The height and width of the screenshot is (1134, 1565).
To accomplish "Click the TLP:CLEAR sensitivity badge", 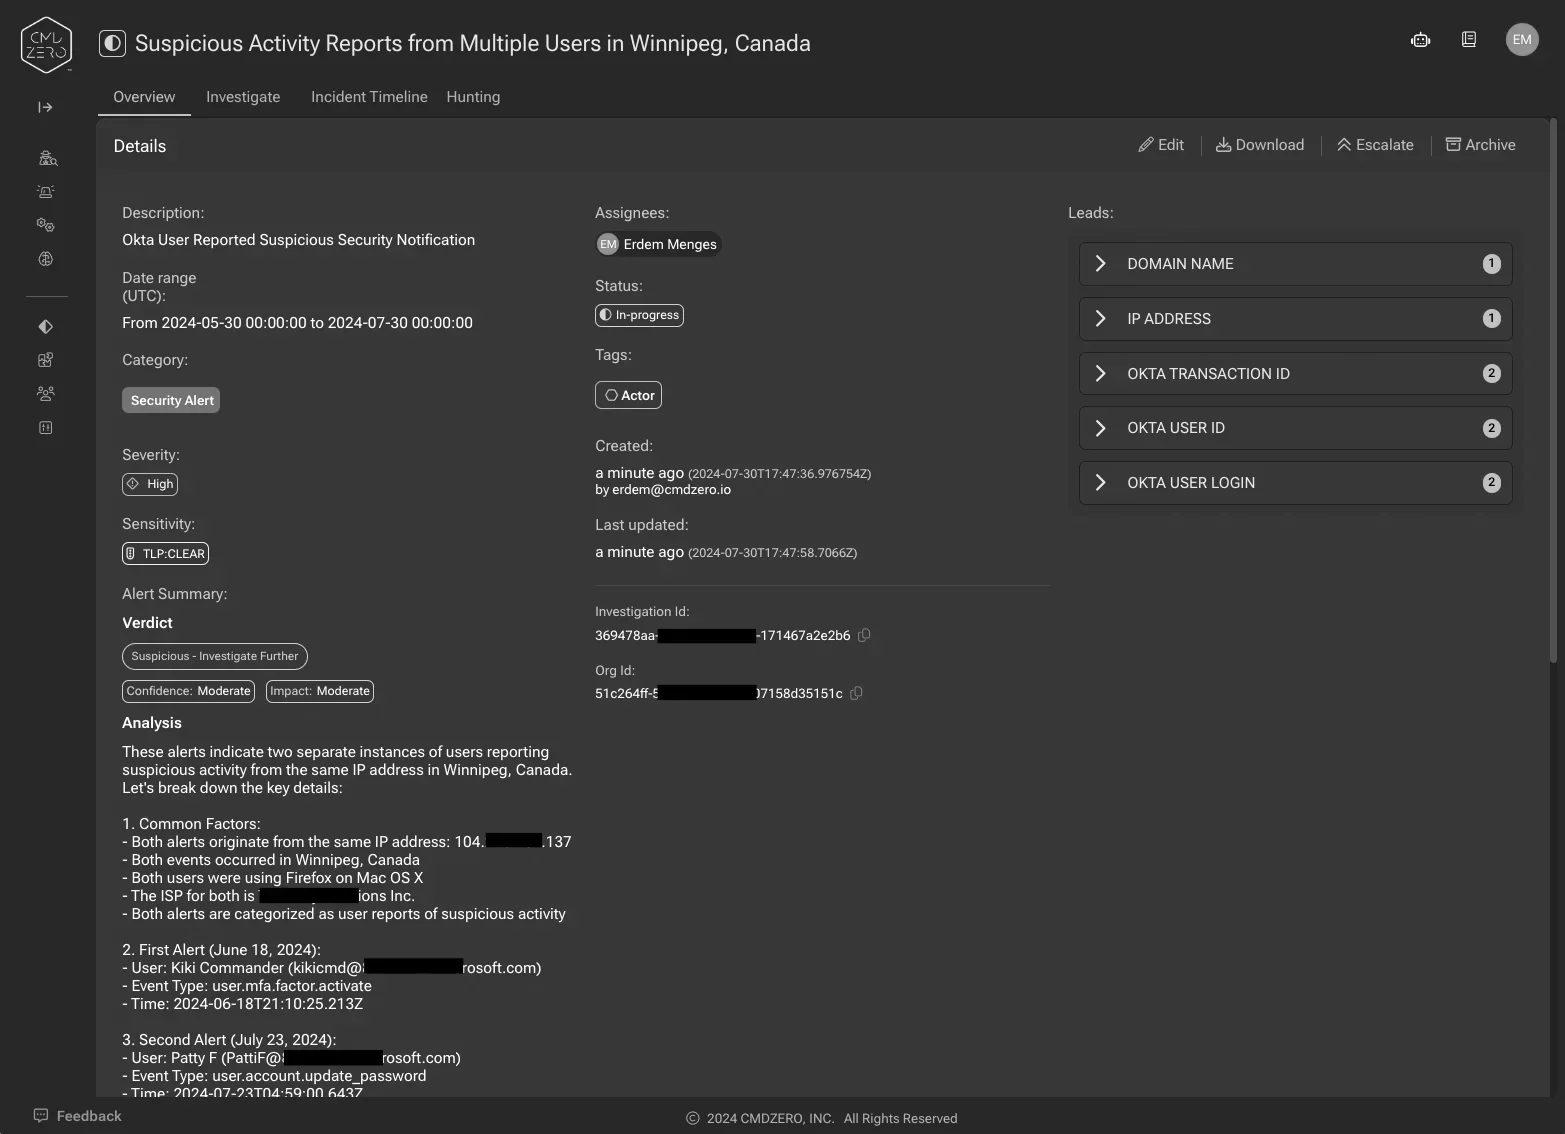I will (x=165, y=554).
